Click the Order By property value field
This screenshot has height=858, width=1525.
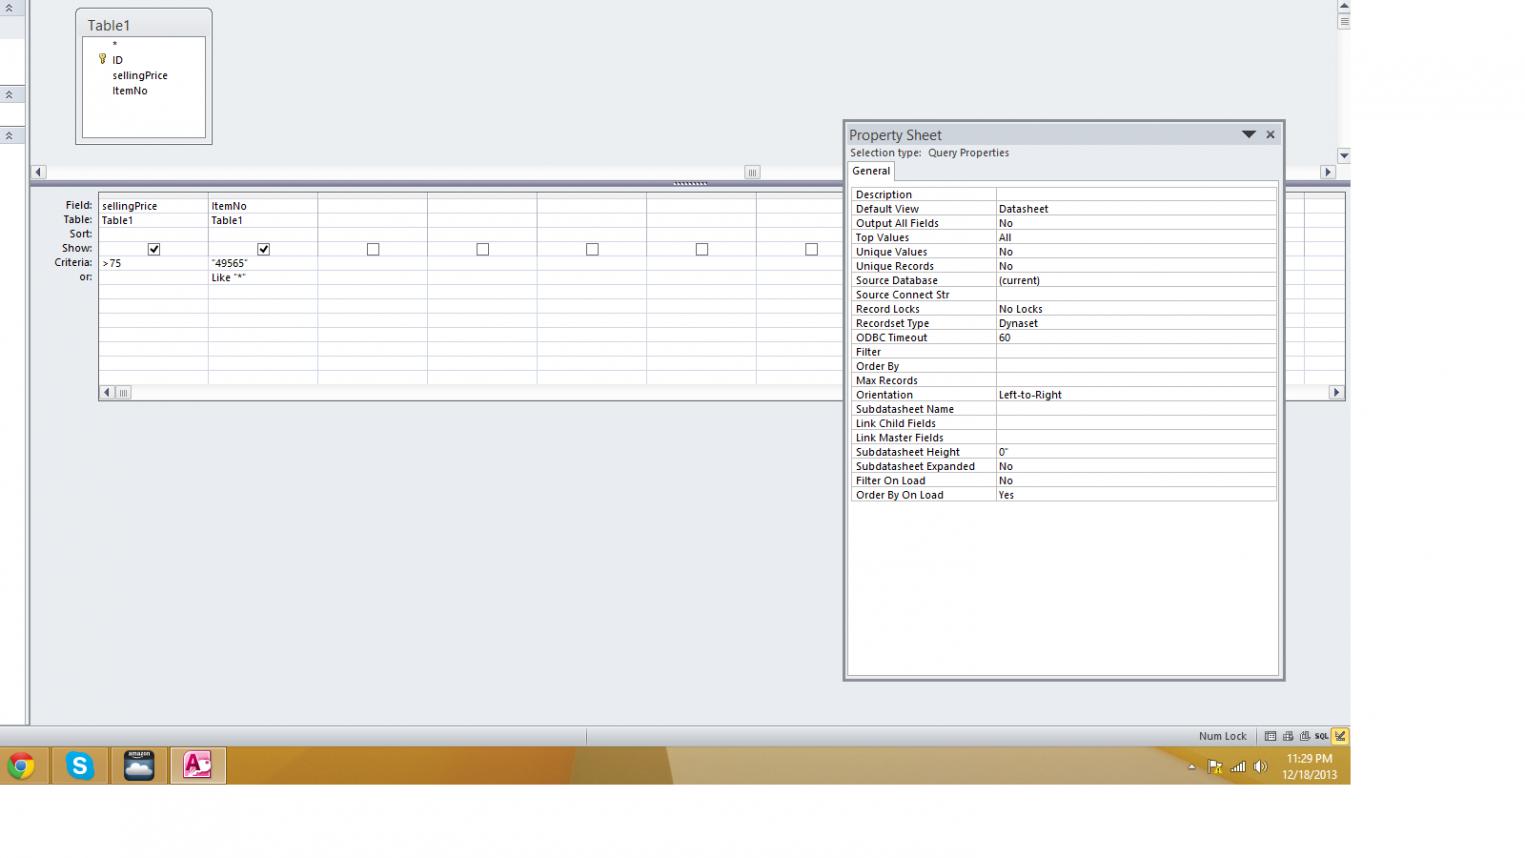pos(1136,366)
